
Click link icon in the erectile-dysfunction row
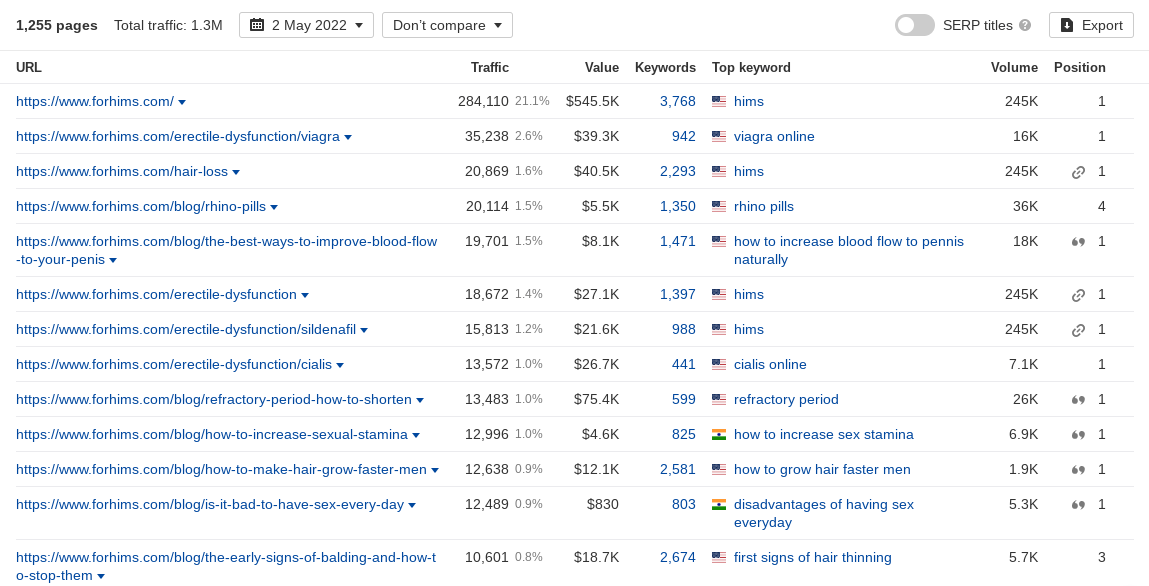point(1078,295)
